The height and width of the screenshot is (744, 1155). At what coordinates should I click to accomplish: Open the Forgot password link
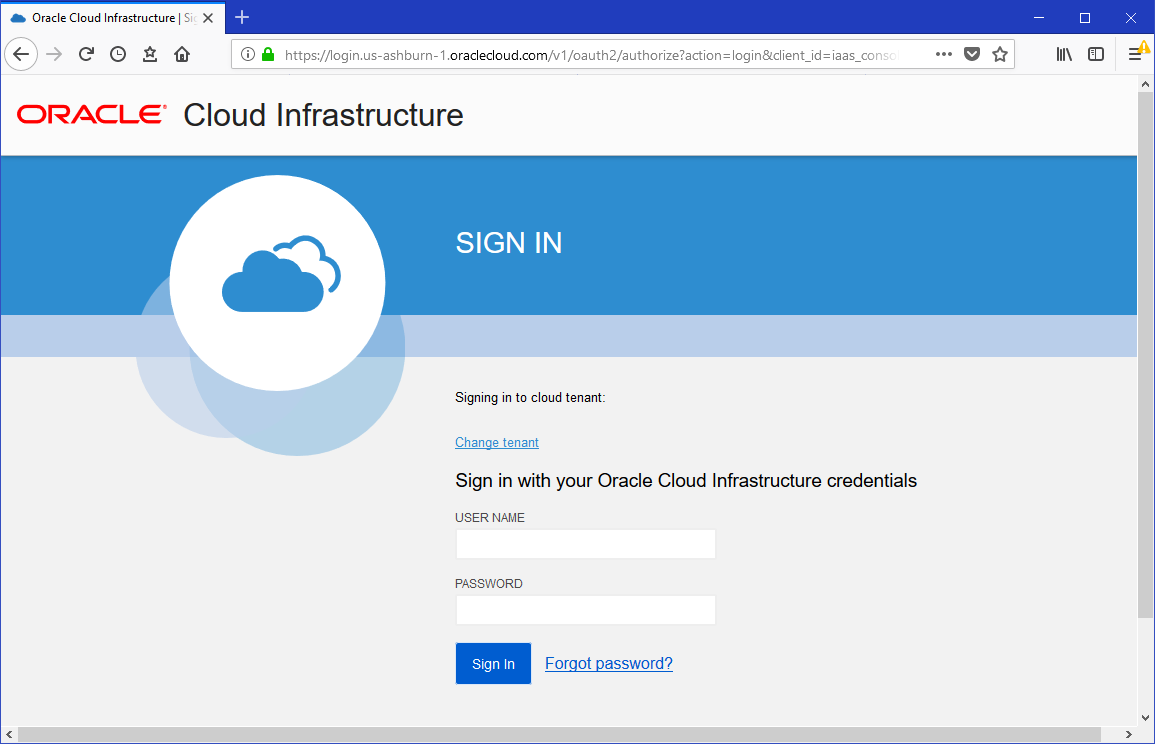click(x=609, y=664)
